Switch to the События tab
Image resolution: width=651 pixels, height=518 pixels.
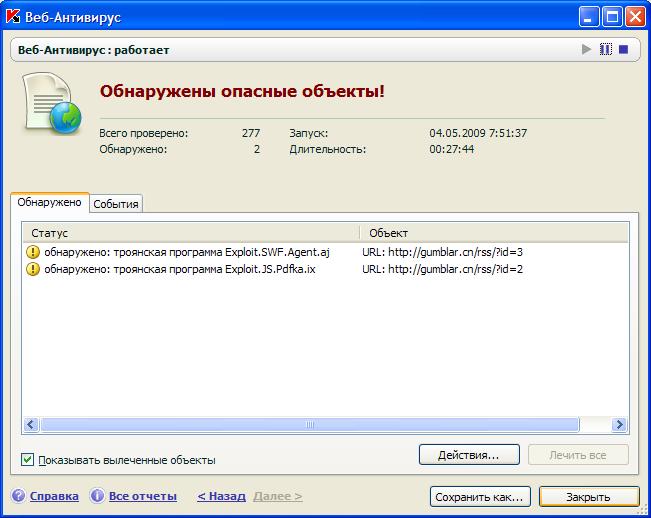tap(116, 204)
